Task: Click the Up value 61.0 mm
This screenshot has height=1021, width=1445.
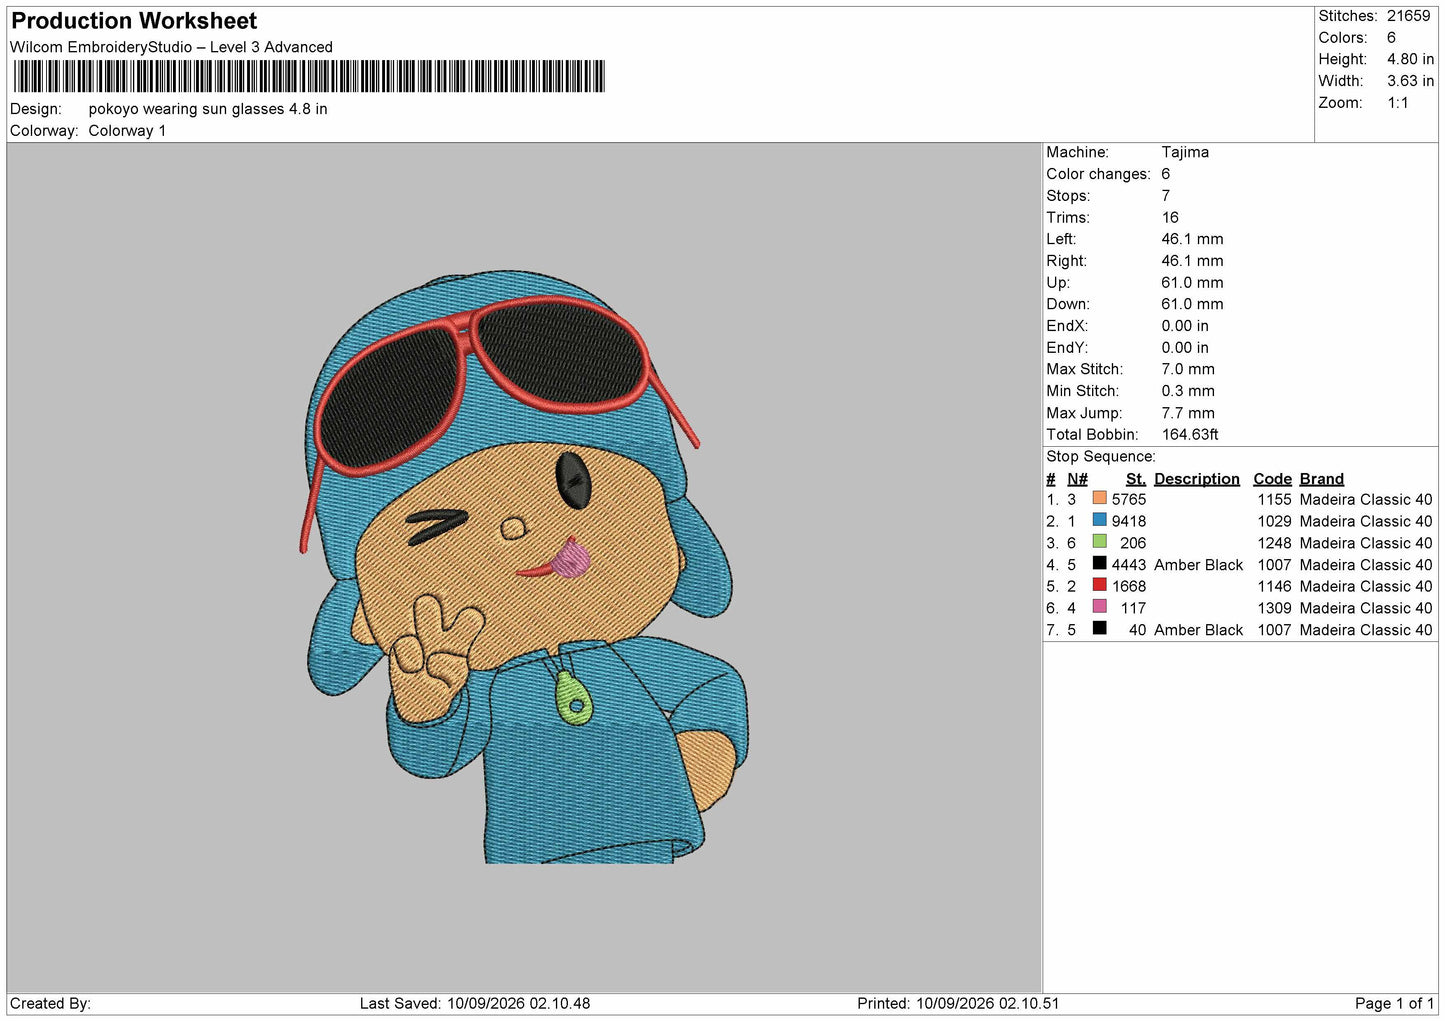Action: pyautogui.click(x=1192, y=283)
